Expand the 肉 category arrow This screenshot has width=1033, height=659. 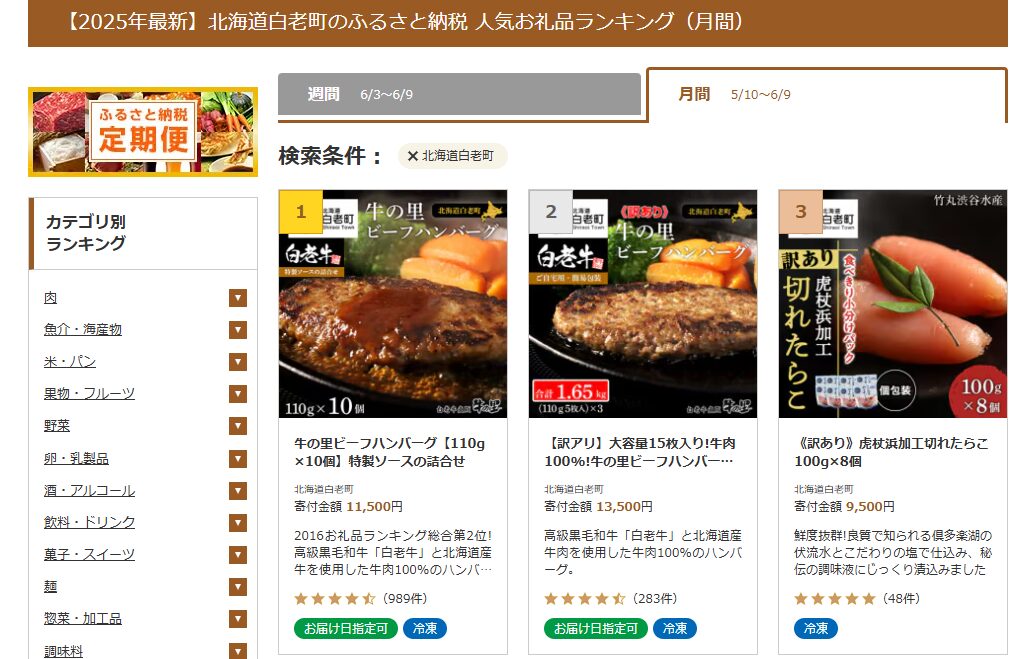tap(238, 298)
